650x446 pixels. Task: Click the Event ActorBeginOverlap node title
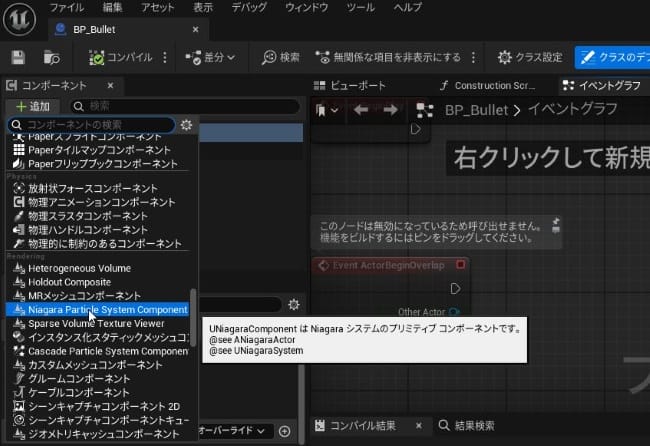[x=388, y=265]
